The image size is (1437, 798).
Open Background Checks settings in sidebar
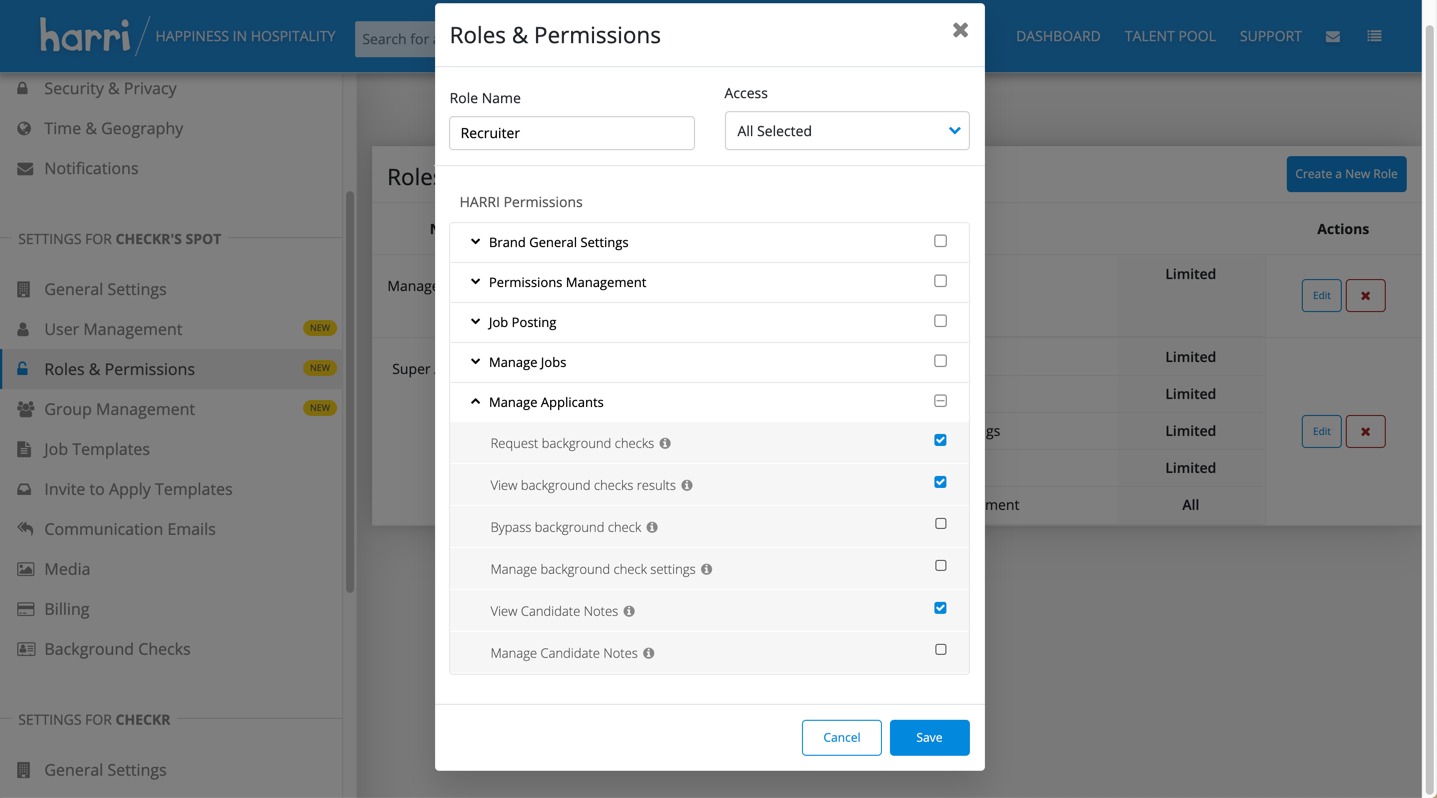click(117, 649)
